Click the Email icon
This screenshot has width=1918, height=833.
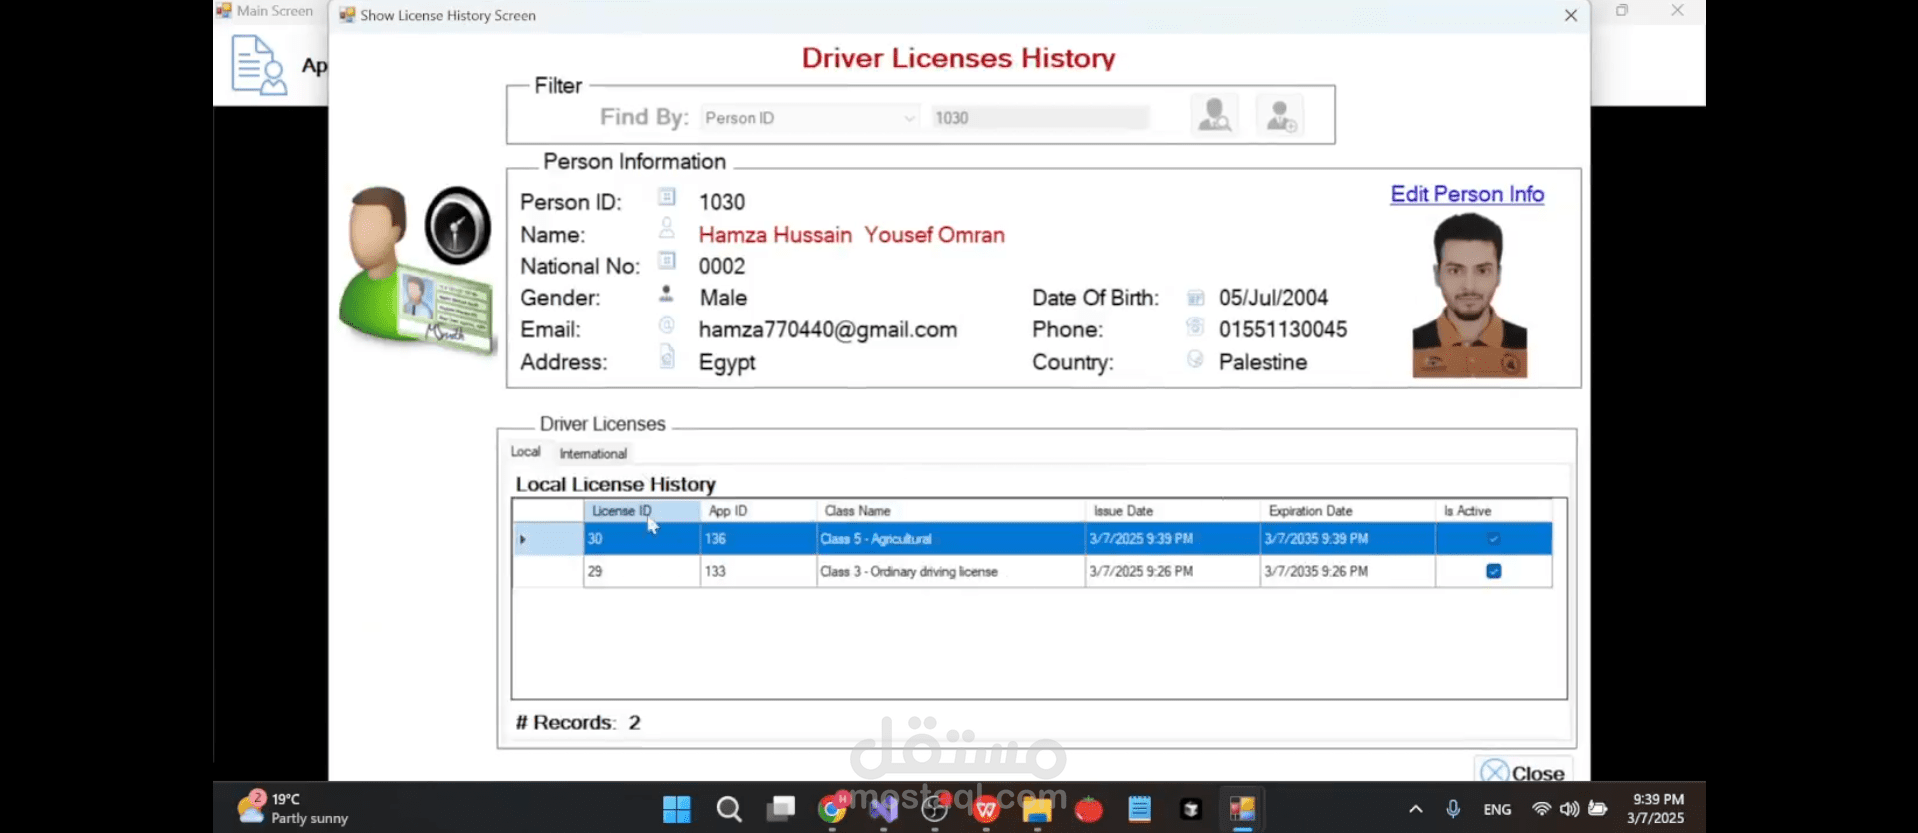click(x=667, y=325)
